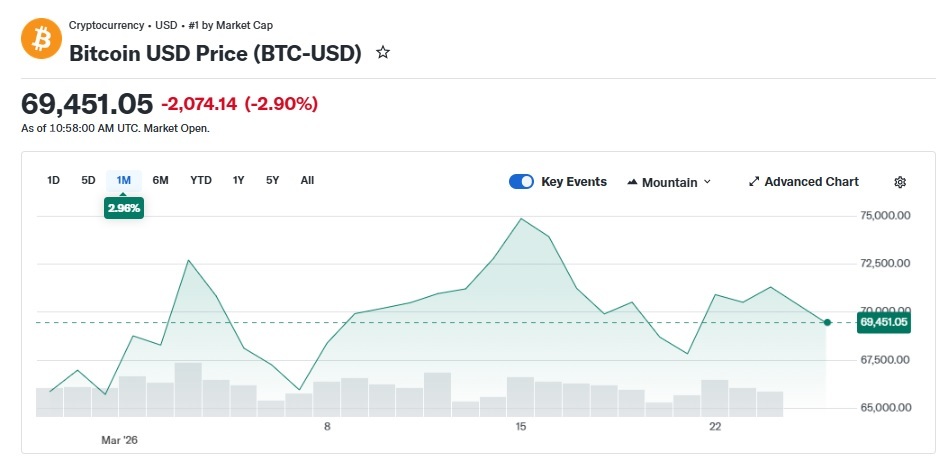Select the 5D time range tab
Screen dimensions: 939x457
click(x=88, y=180)
